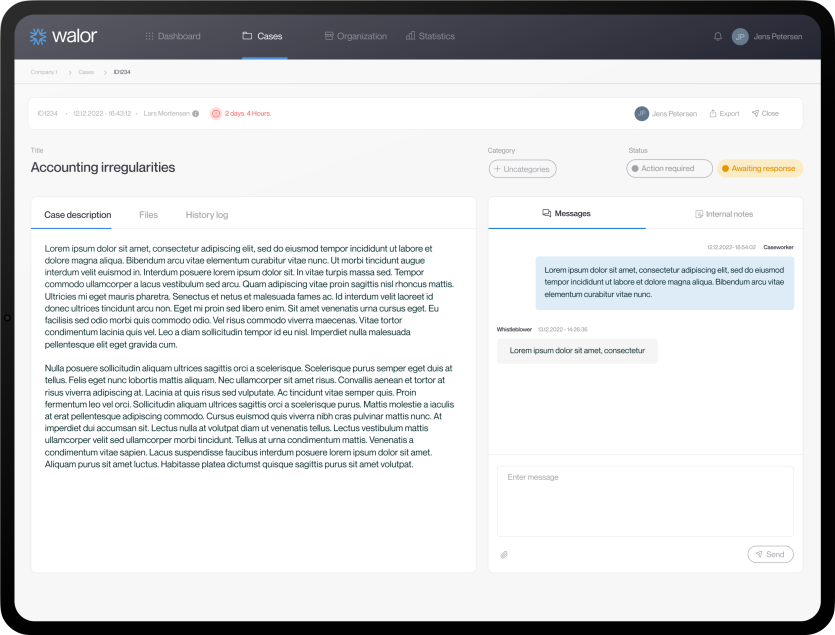Set status to Awaiting response
The width and height of the screenshot is (835, 635).
(760, 168)
